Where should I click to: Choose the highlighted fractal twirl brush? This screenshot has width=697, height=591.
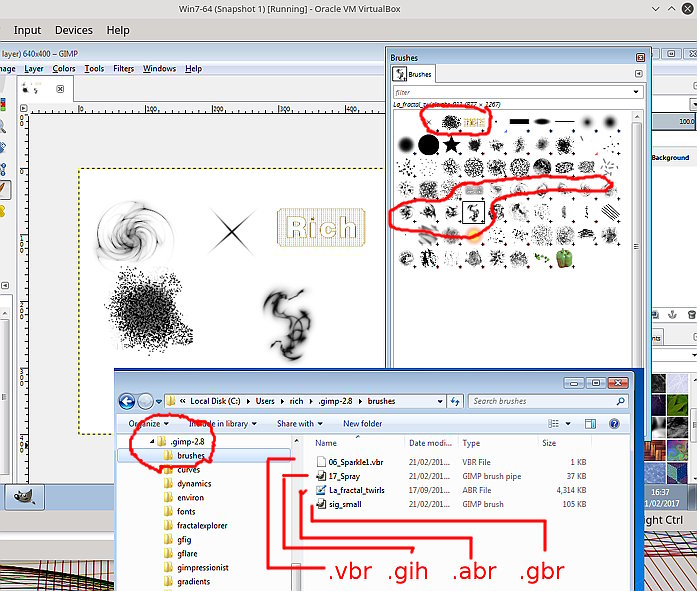[x=473, y=212]
